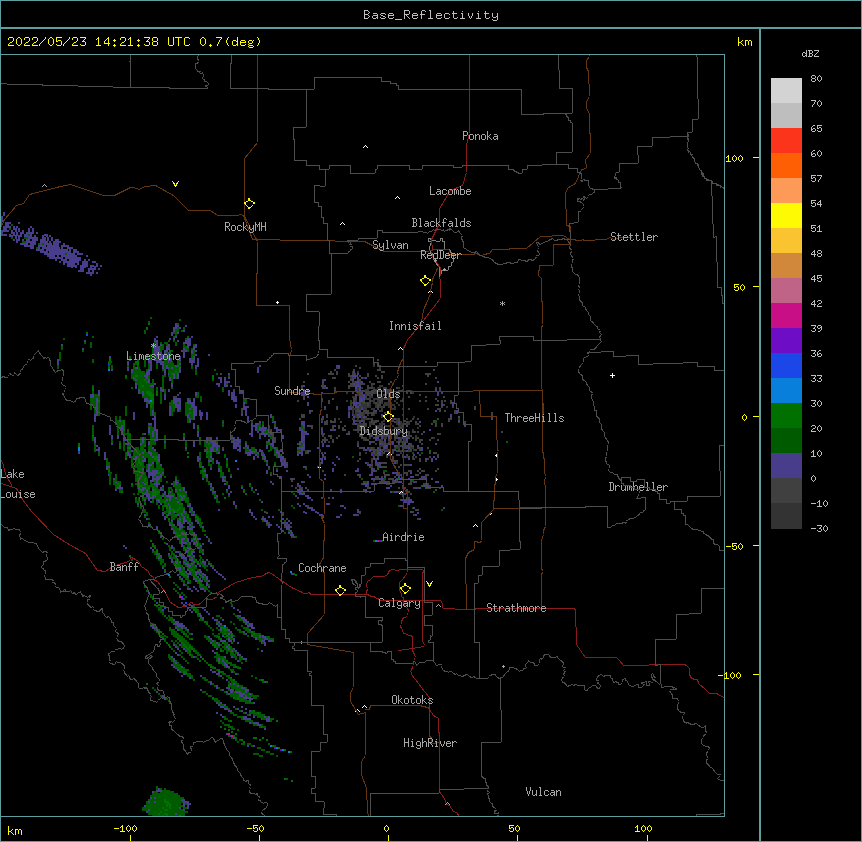This screenshot has width=862, height=842.
Task: Select the blue 33-36 dBZ legend swatch
Action: 786,365
